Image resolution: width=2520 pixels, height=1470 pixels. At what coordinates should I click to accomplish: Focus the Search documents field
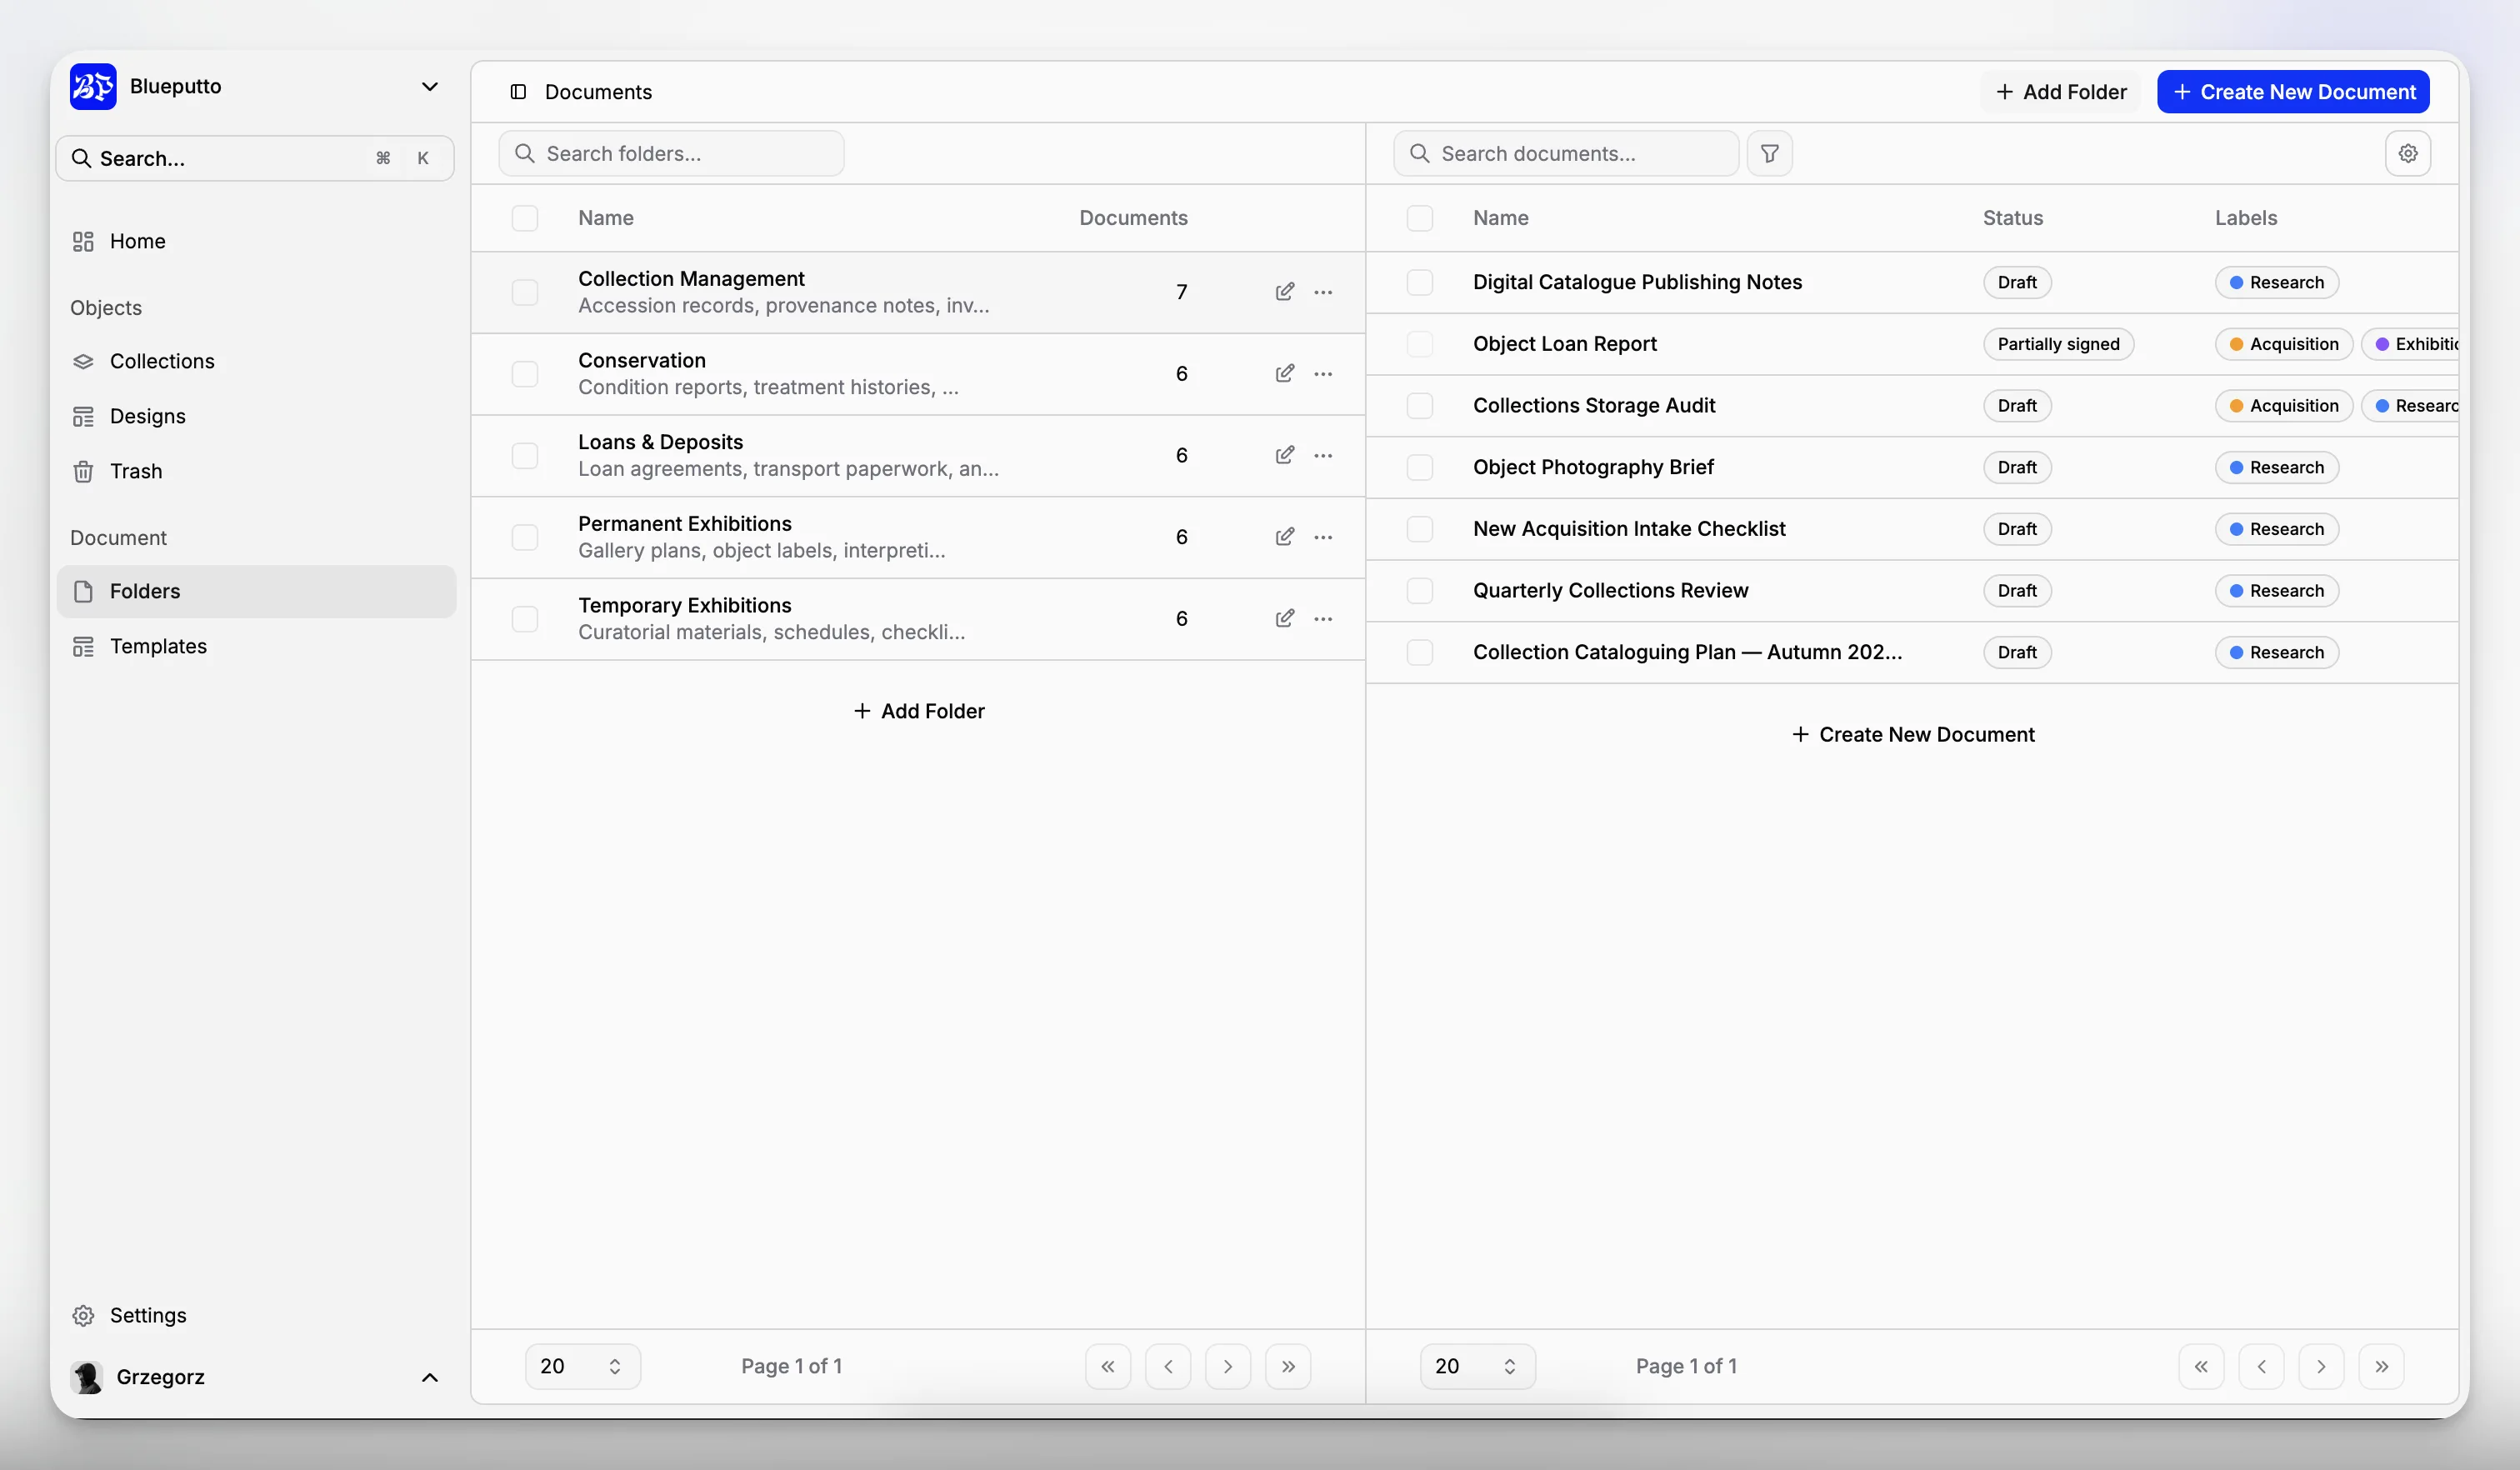coord(1566,153)
